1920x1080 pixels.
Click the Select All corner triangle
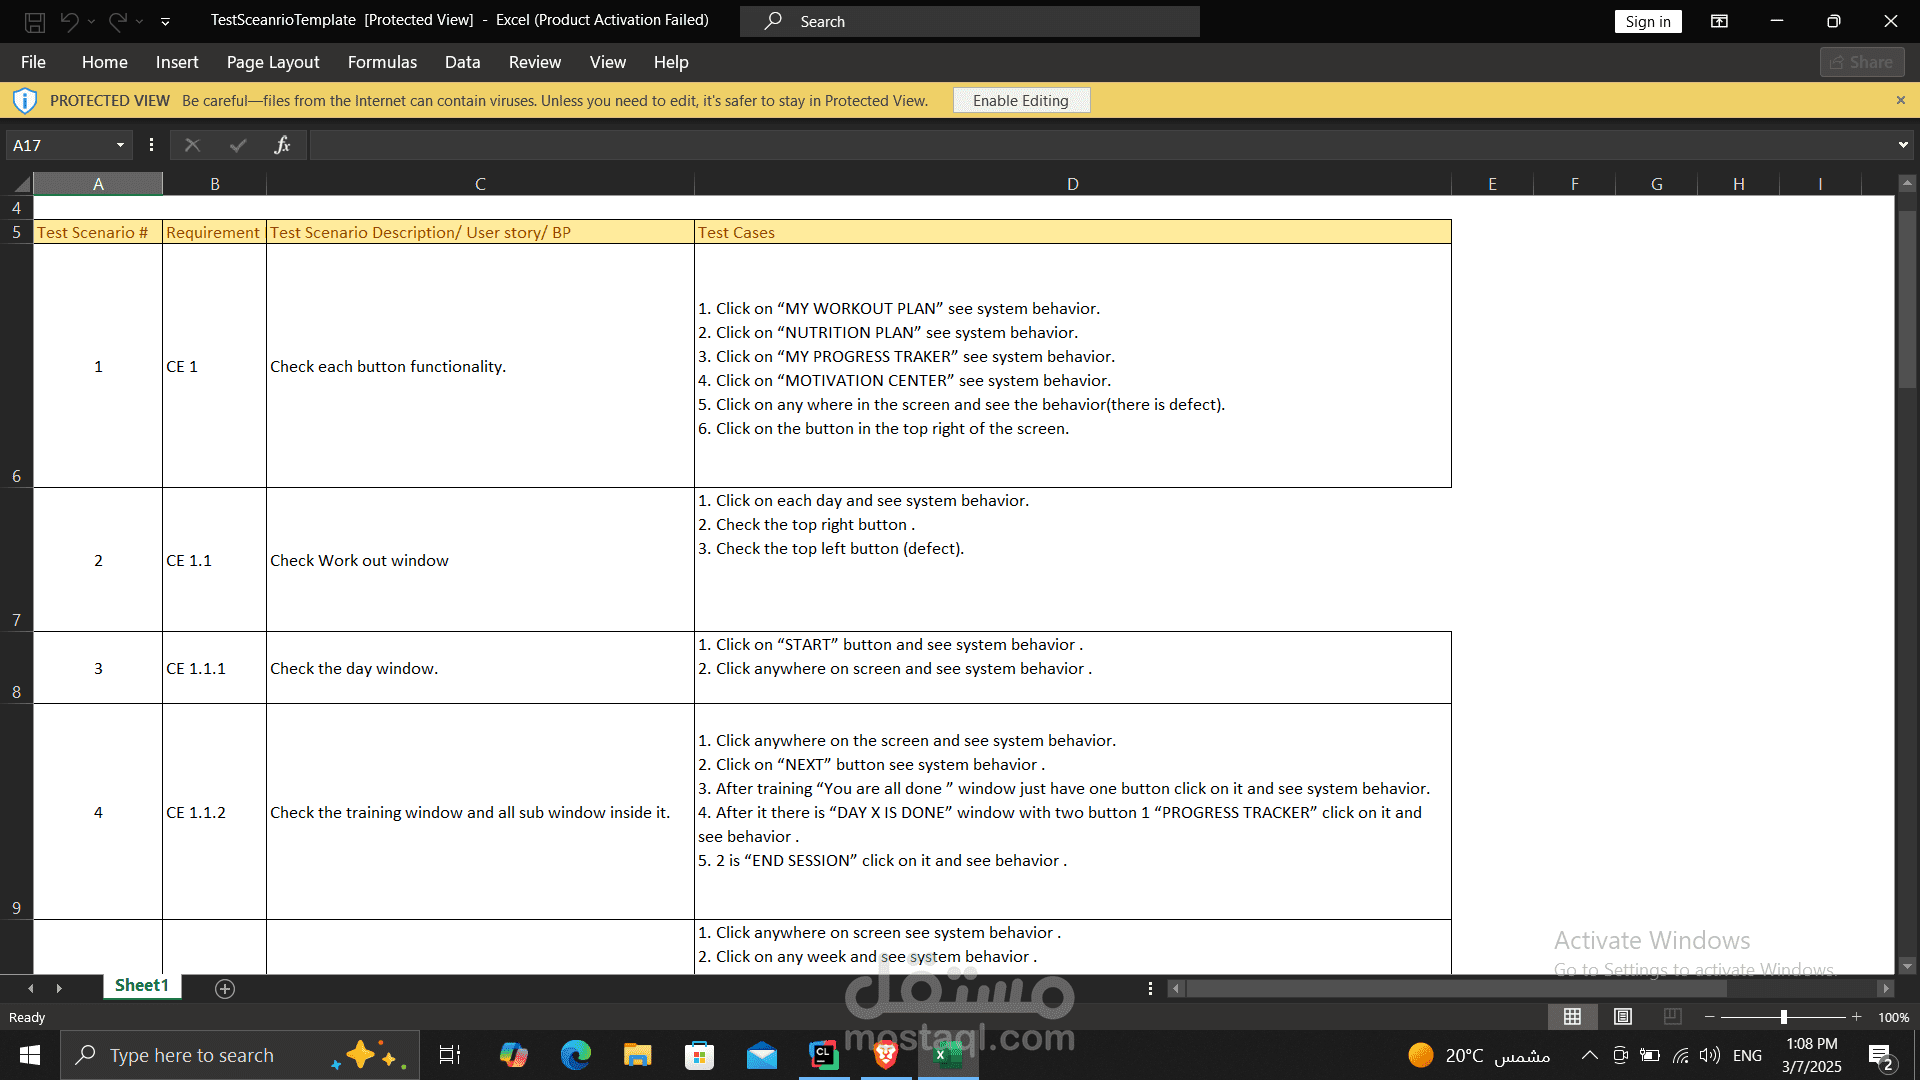[x=22, y=184]
